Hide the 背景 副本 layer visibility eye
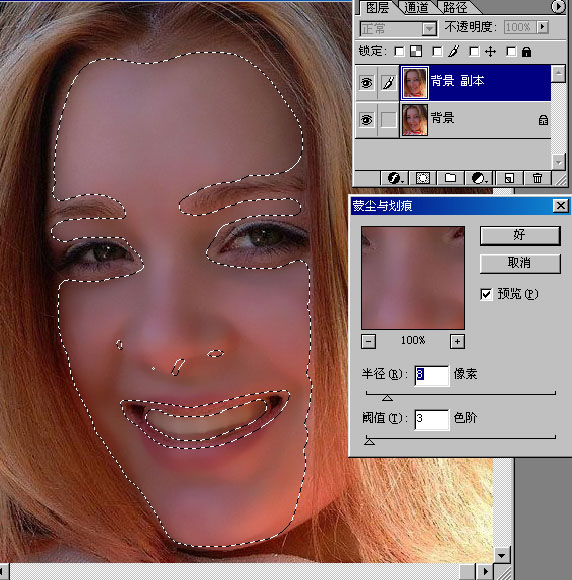The height and width of the screenshot is (580, 572). click(x=366, y=82)
